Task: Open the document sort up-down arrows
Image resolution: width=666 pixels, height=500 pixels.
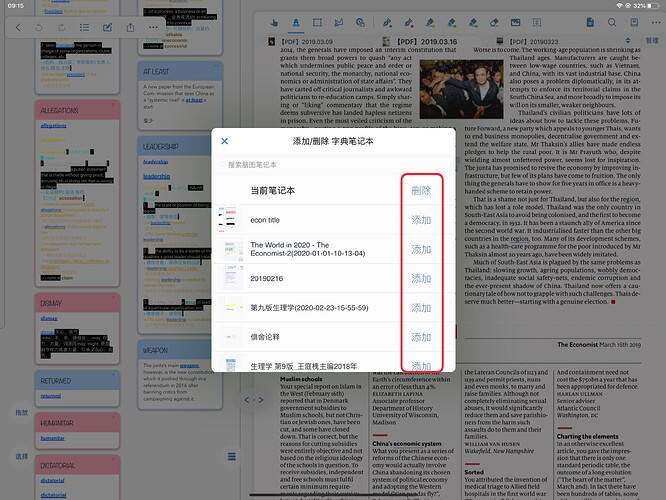Action: click(628, 41)
